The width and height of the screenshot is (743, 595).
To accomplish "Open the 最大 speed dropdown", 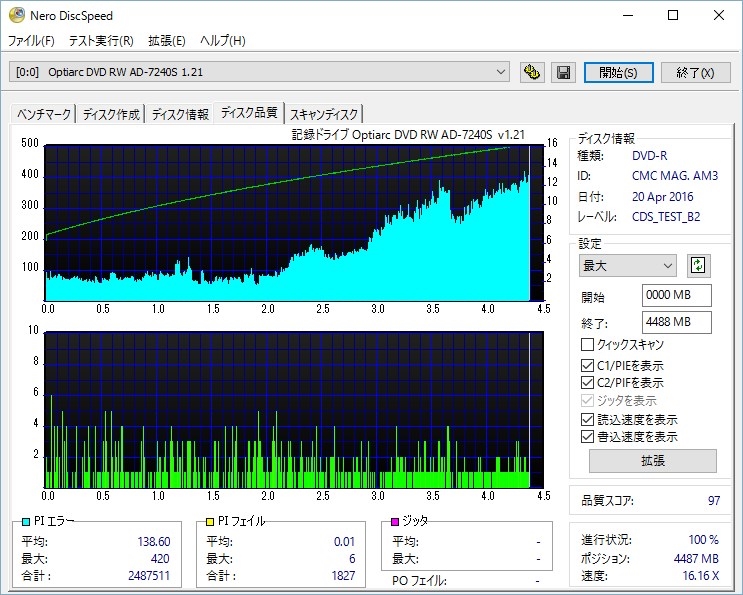I will pyautogui.click(x=627, y=266).
